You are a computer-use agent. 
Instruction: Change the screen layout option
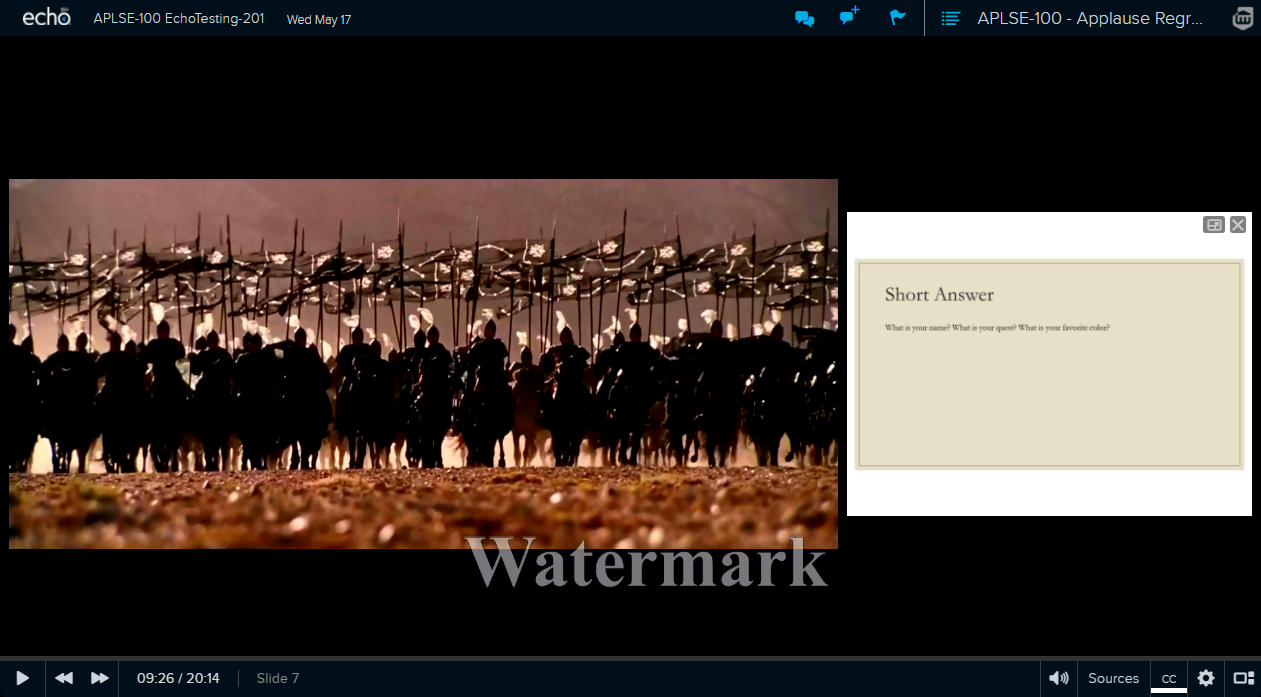pyautogui.click(x=1243, y=678)
